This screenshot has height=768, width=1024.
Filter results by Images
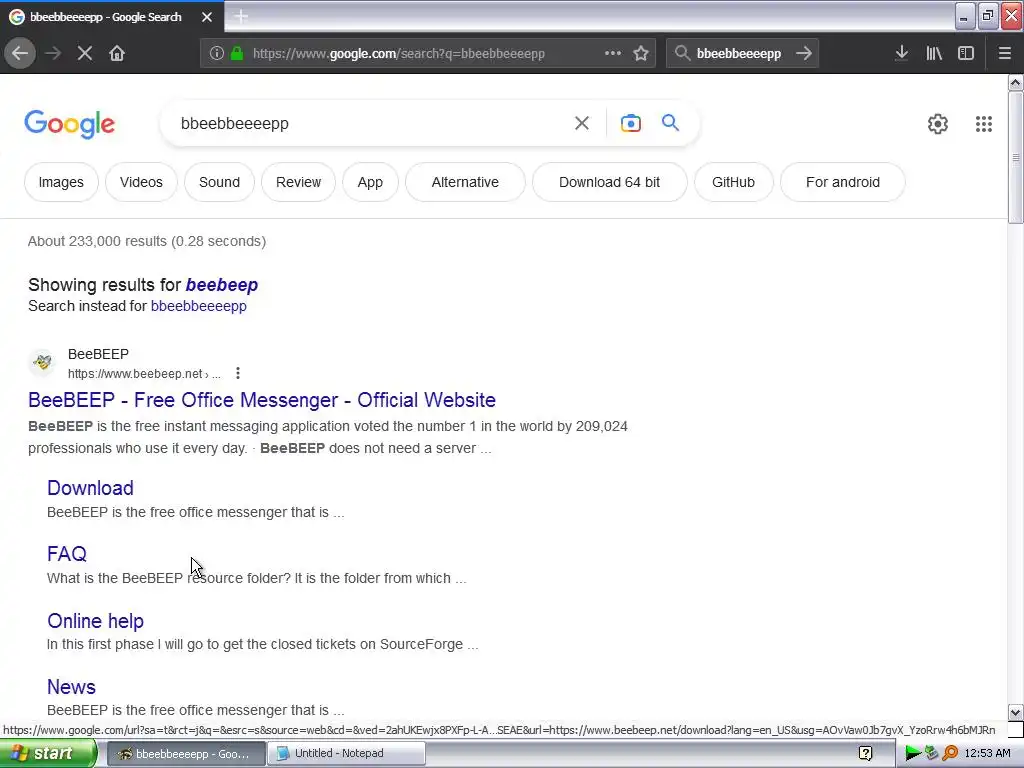pos(61,182)
